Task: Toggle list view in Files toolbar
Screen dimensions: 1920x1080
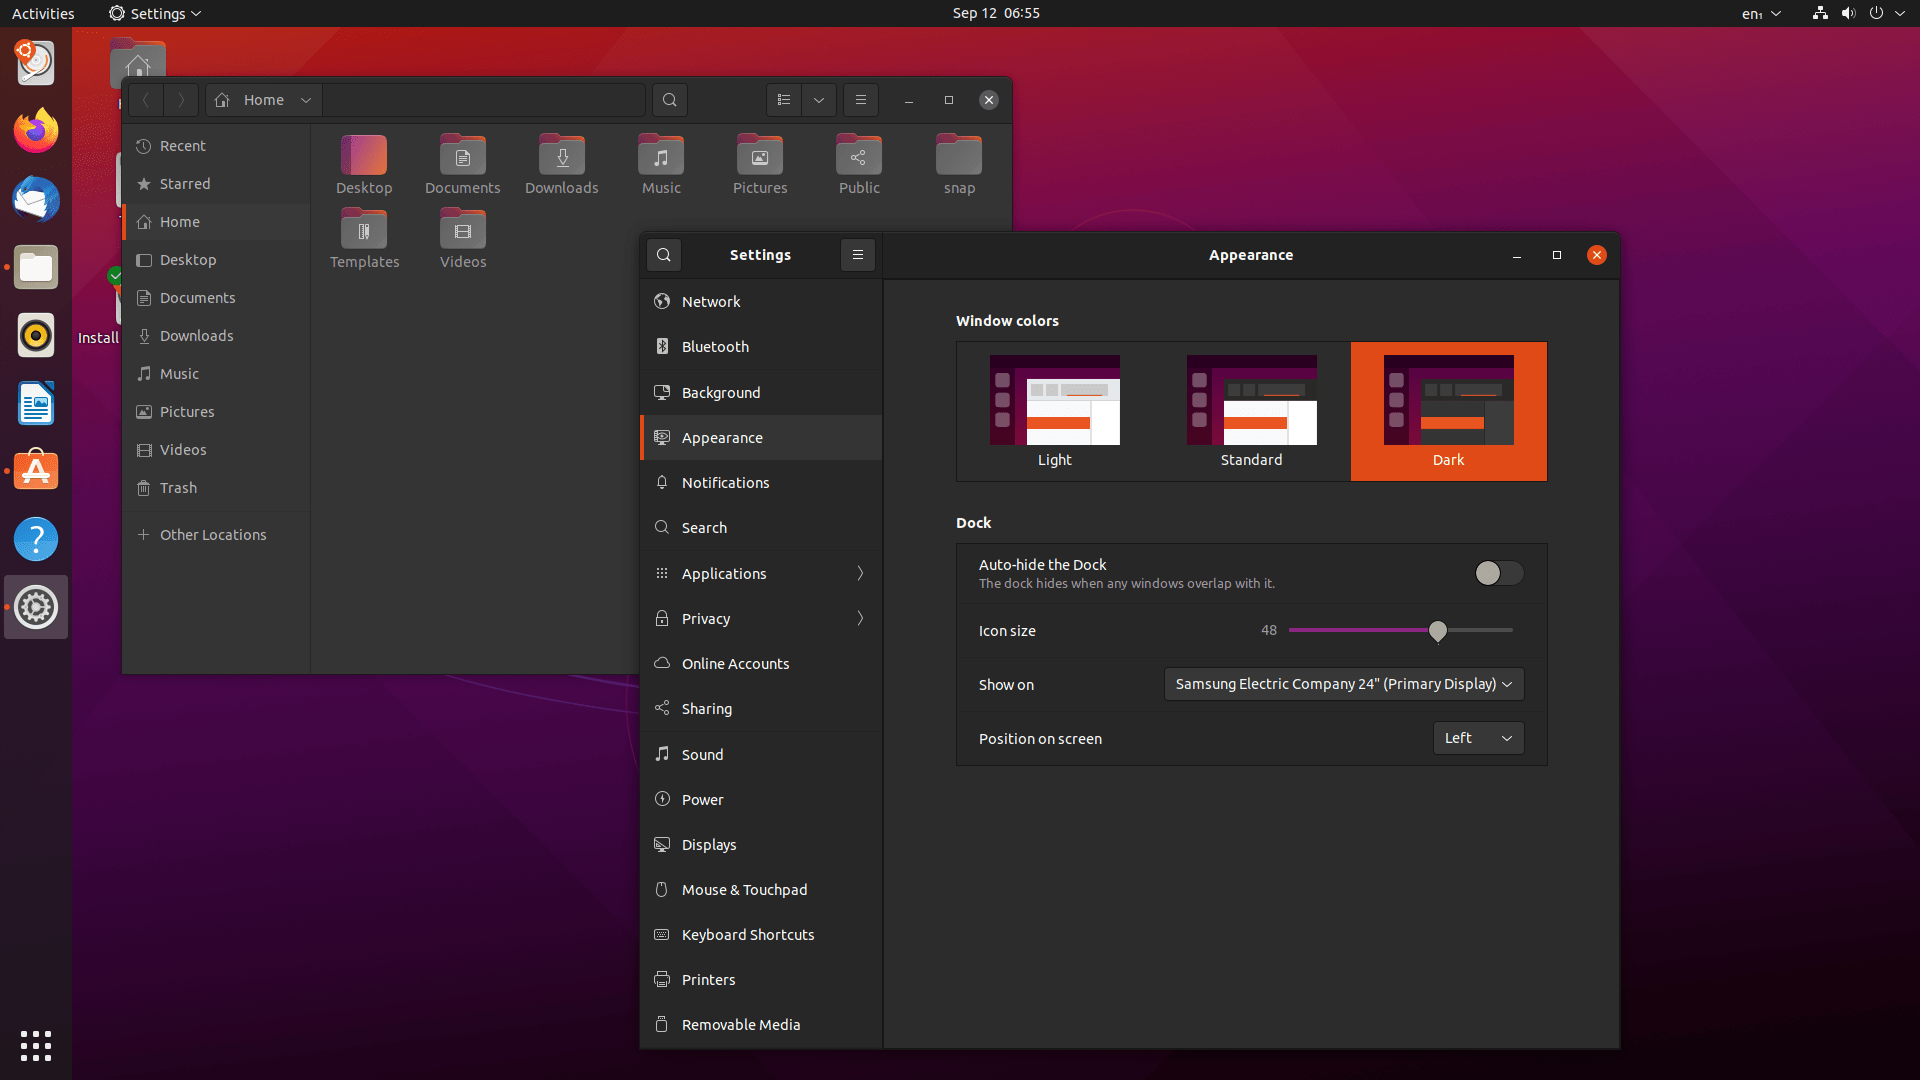Action: [x=784, y=100]
